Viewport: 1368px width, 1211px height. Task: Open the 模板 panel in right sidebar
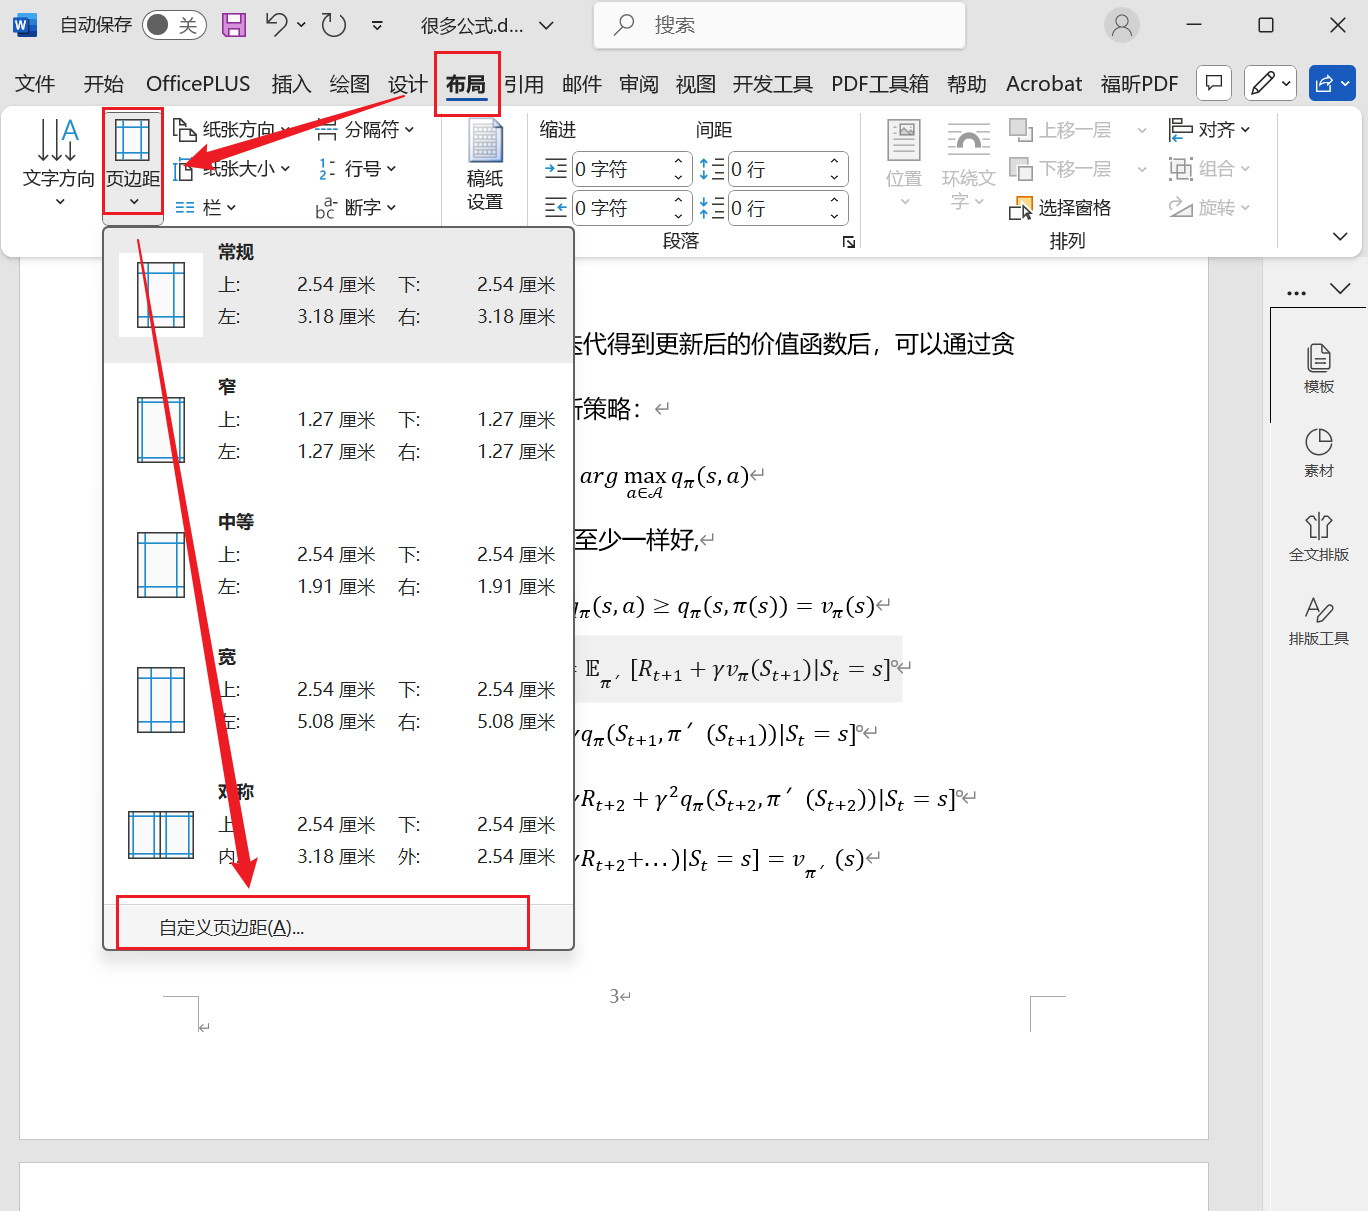[x=1319, y=366]
